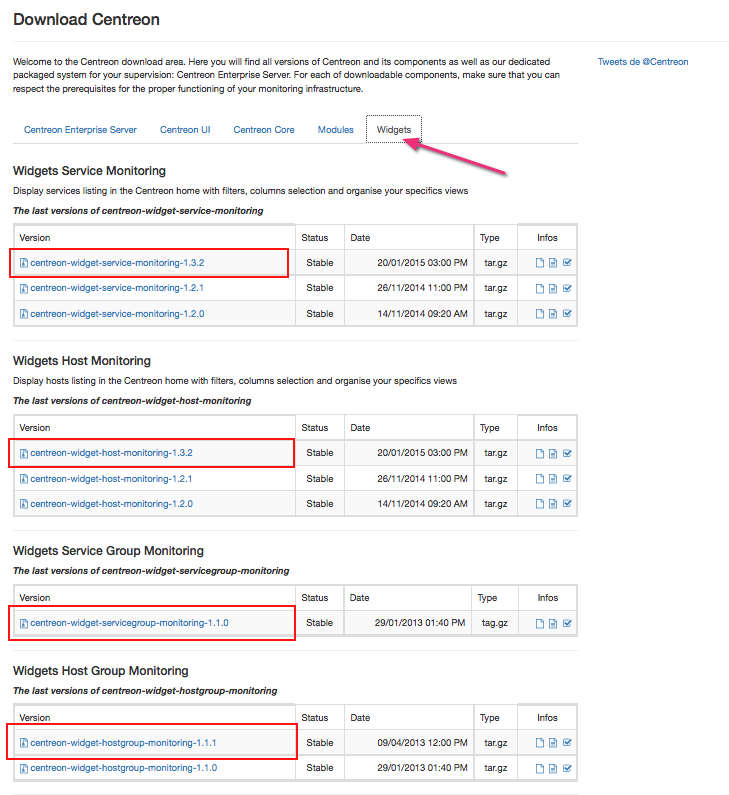The width and height of the screenshot is (729, 795).
Task: Click archive file icon beside host-monitoring-1.2.1
Action: pos(24,479)
